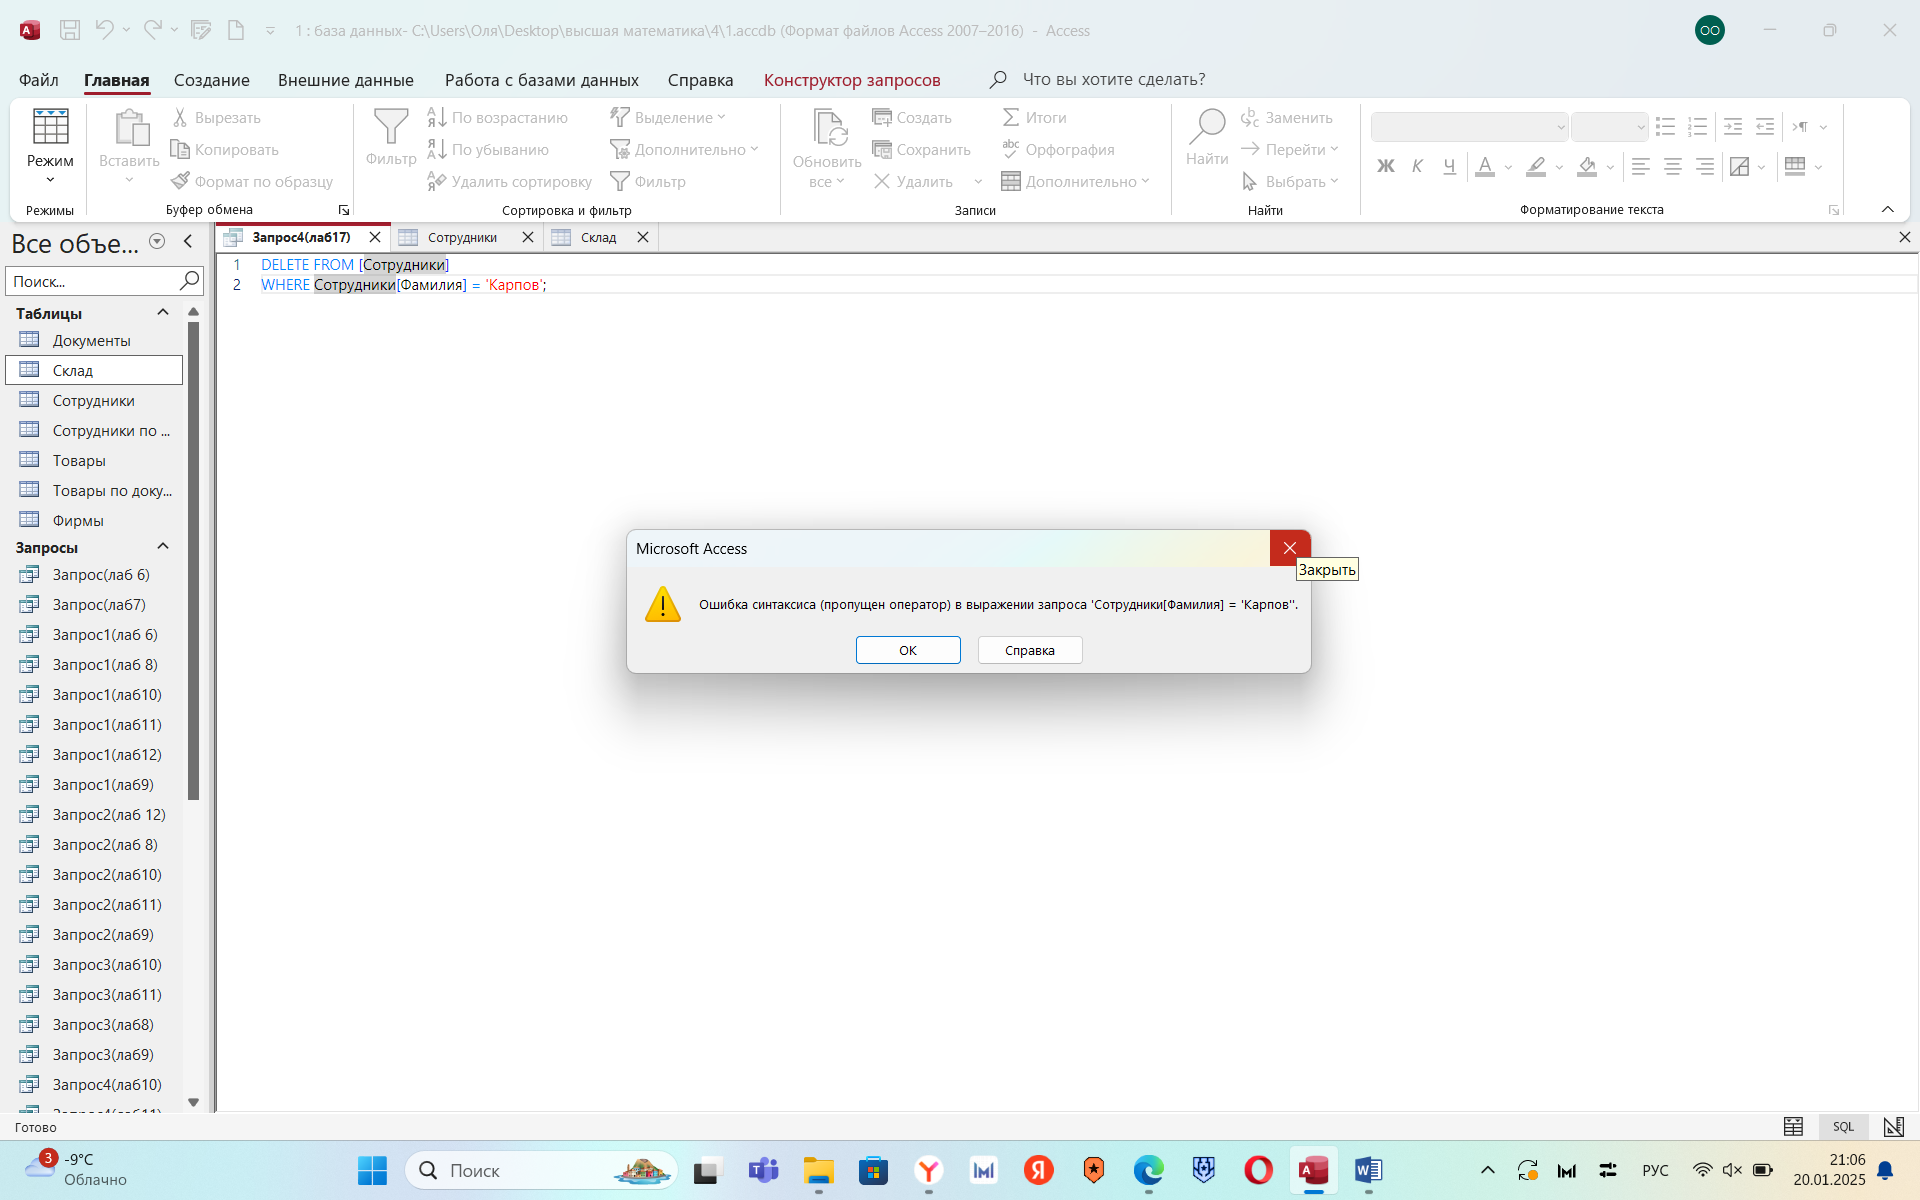The height and width of the screenshot is (1200, 1920).
Task: Sort by По убыванию
Action: click(488, 150)
